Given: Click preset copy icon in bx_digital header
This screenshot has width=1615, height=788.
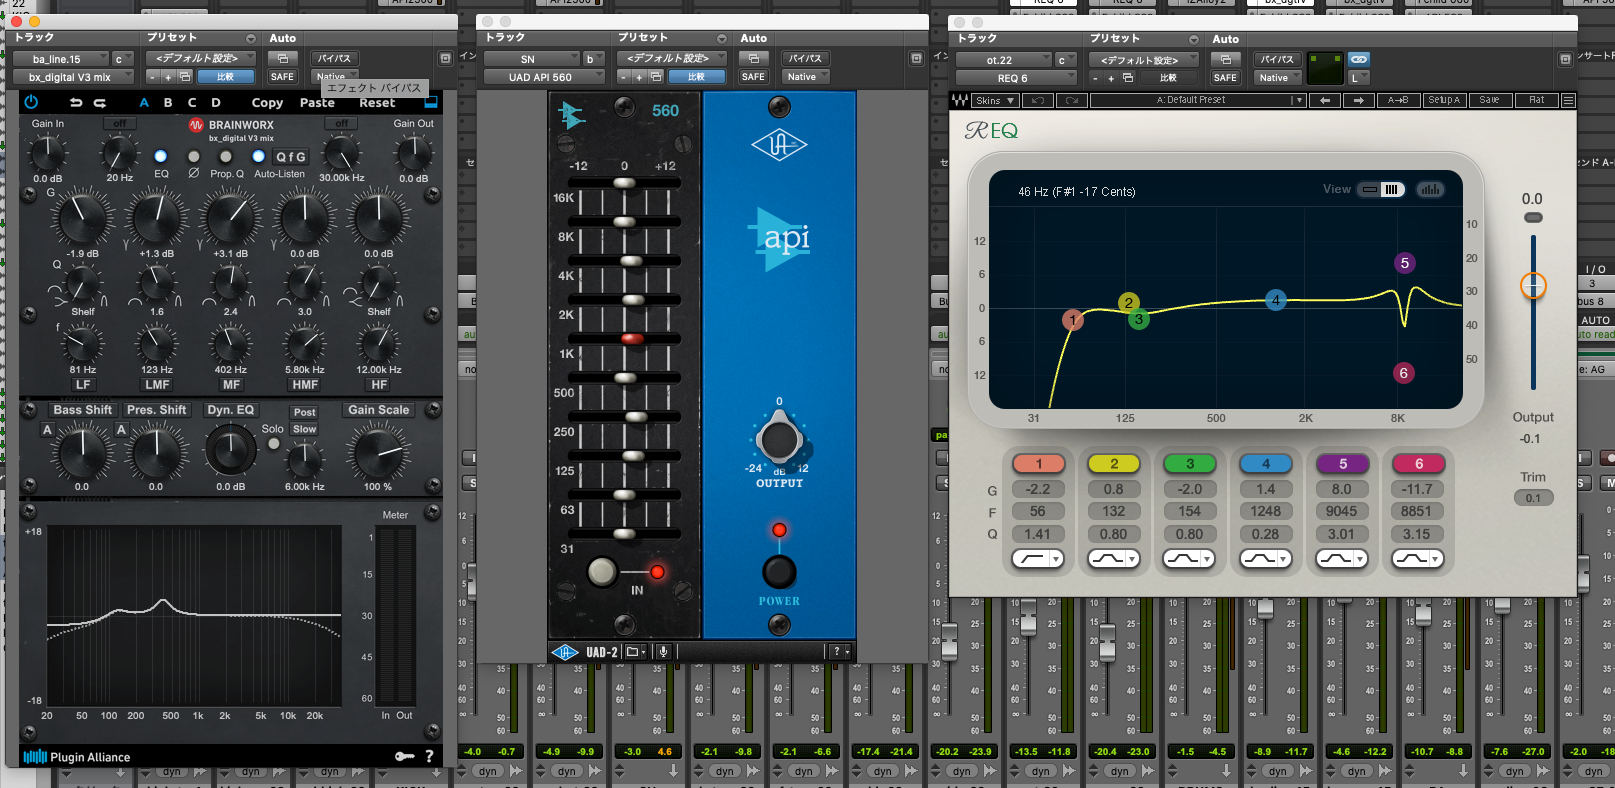Looking at the screenshot, I should tap(185, 77).
